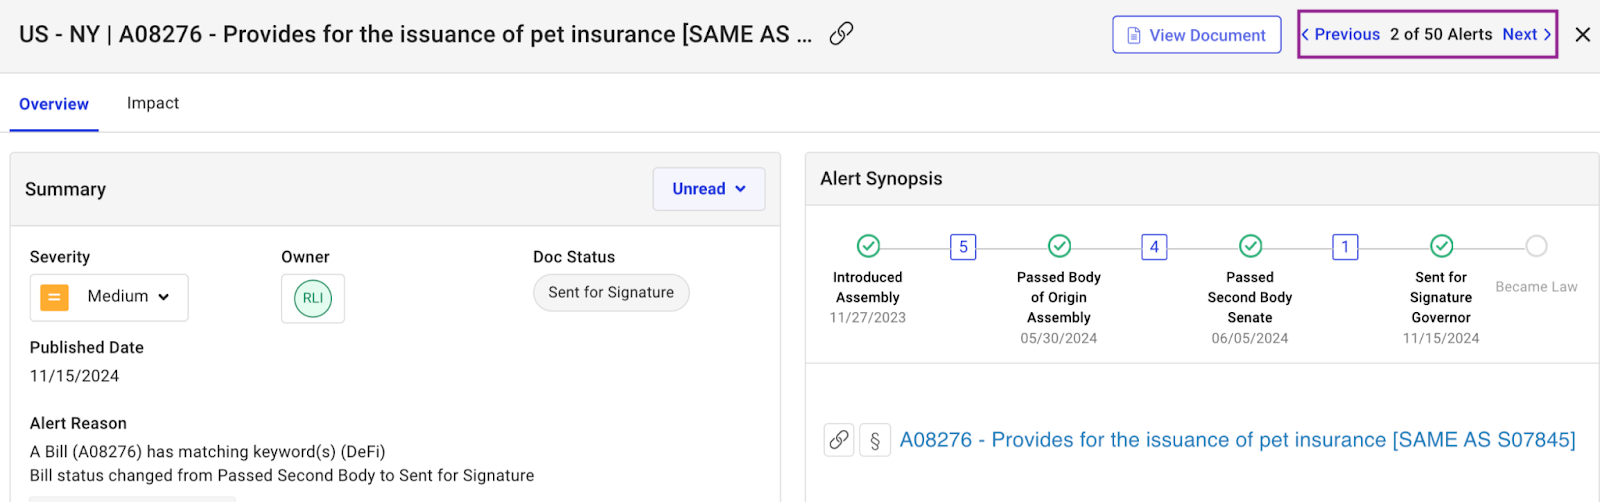Click the Passed Body of Origin checkmark
1600x502 pixels.
1059,246
